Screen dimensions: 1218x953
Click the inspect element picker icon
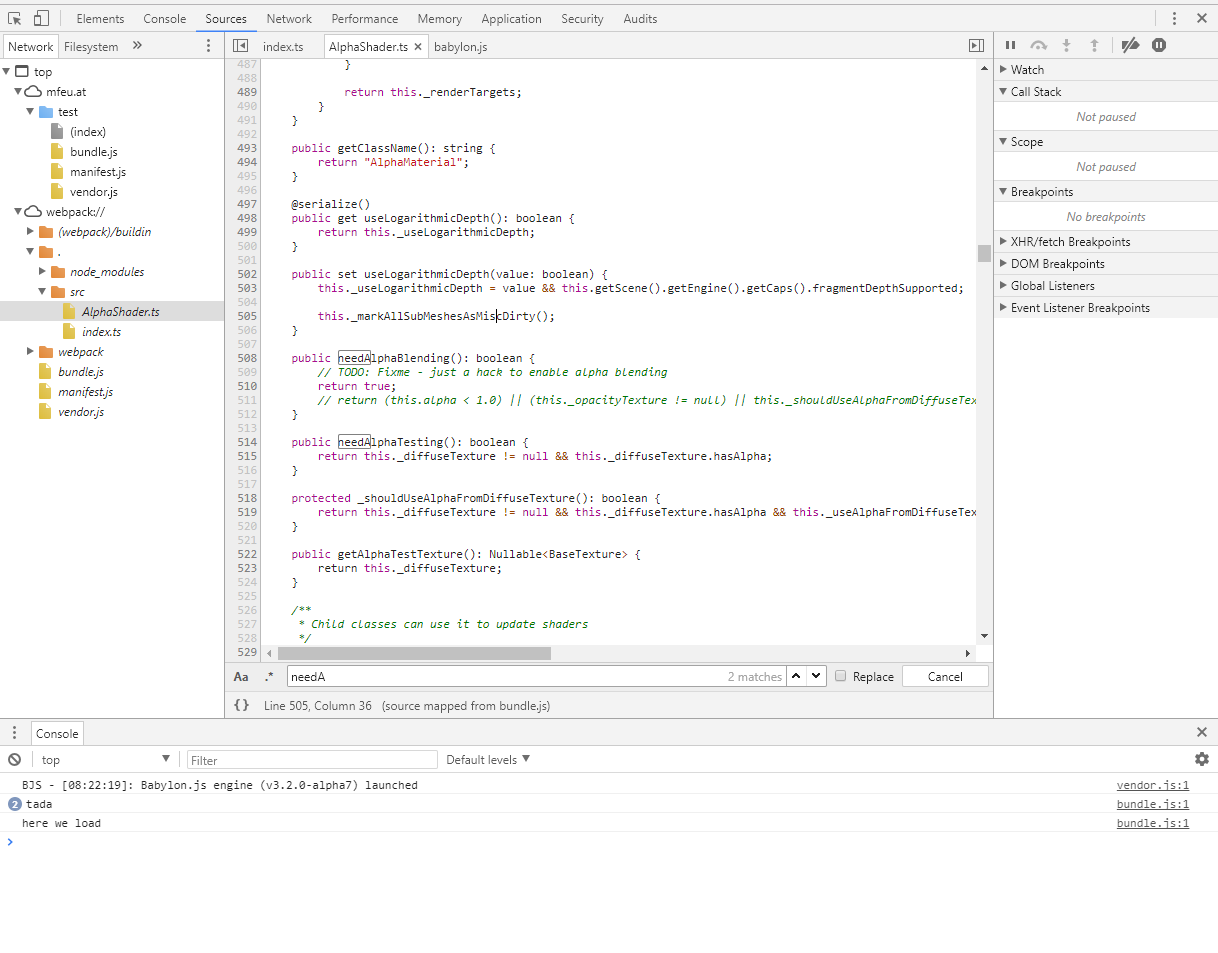click(15, 18)
